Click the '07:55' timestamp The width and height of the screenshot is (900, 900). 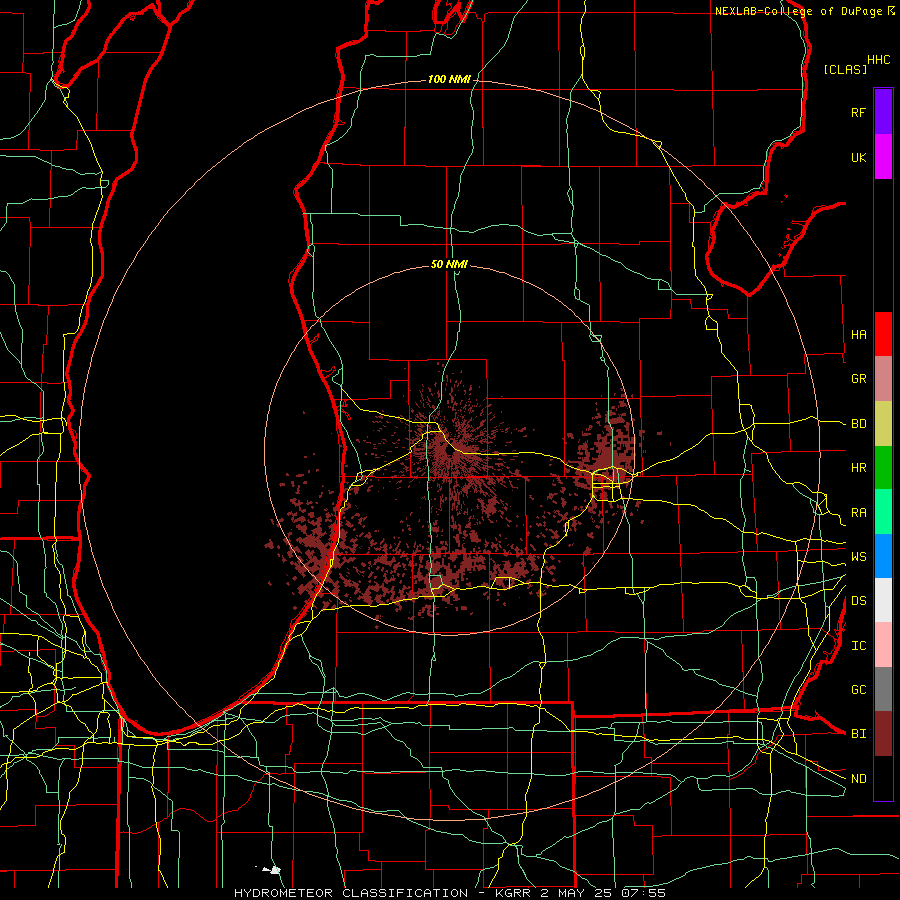click(643, 893)
